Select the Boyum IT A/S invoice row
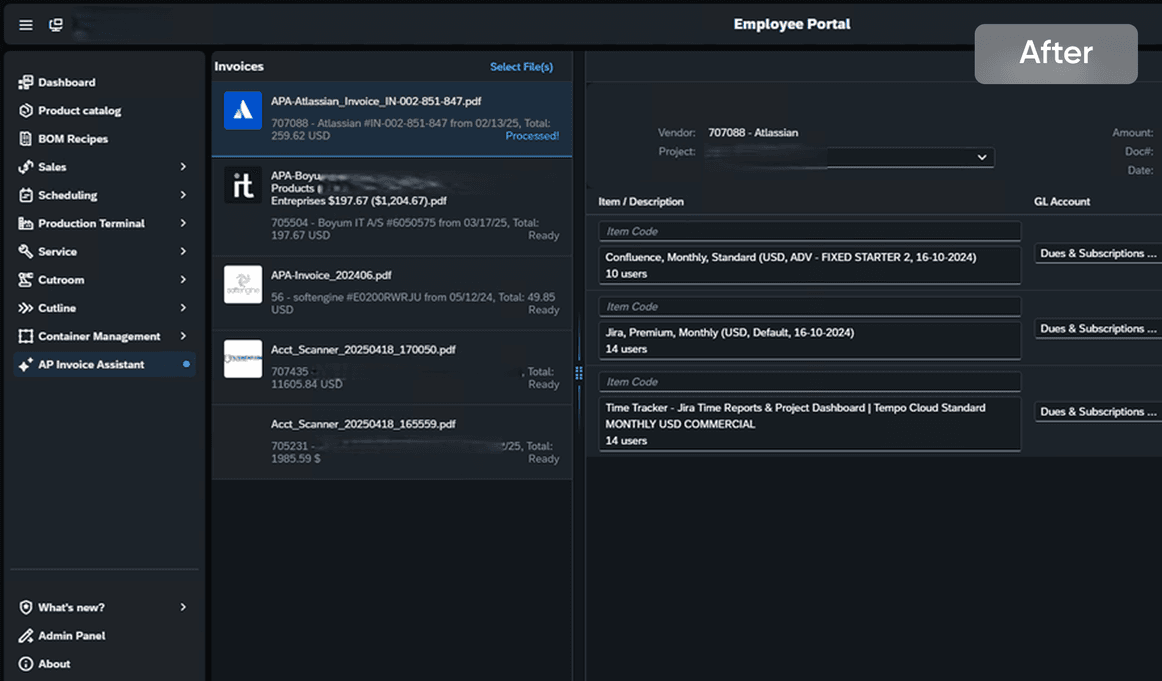The image size is (1162, 681). click(x=392, y=207)
